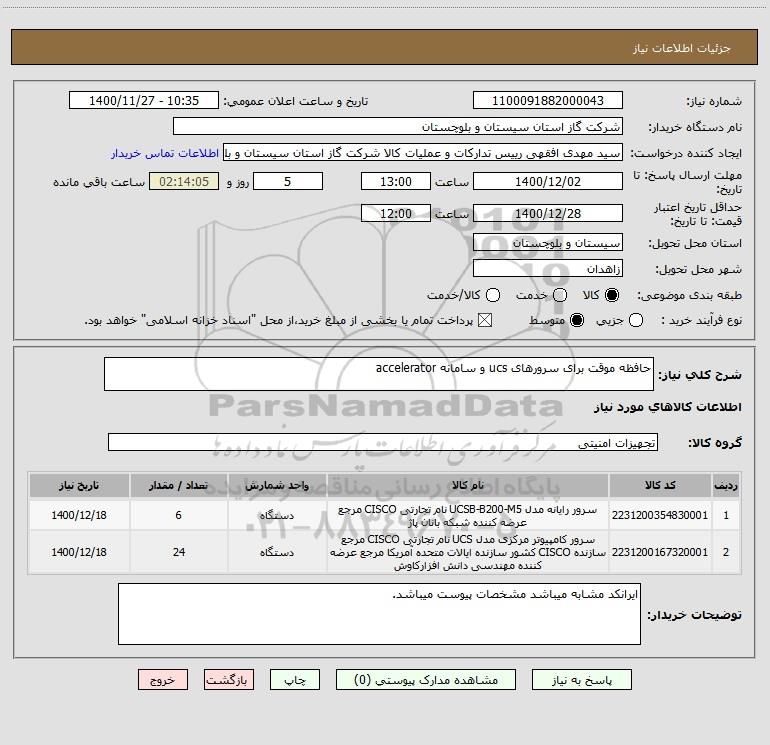Click the remaining days field showing 5
The width and height of the screenshot is (770, 745).
(288, 181)
